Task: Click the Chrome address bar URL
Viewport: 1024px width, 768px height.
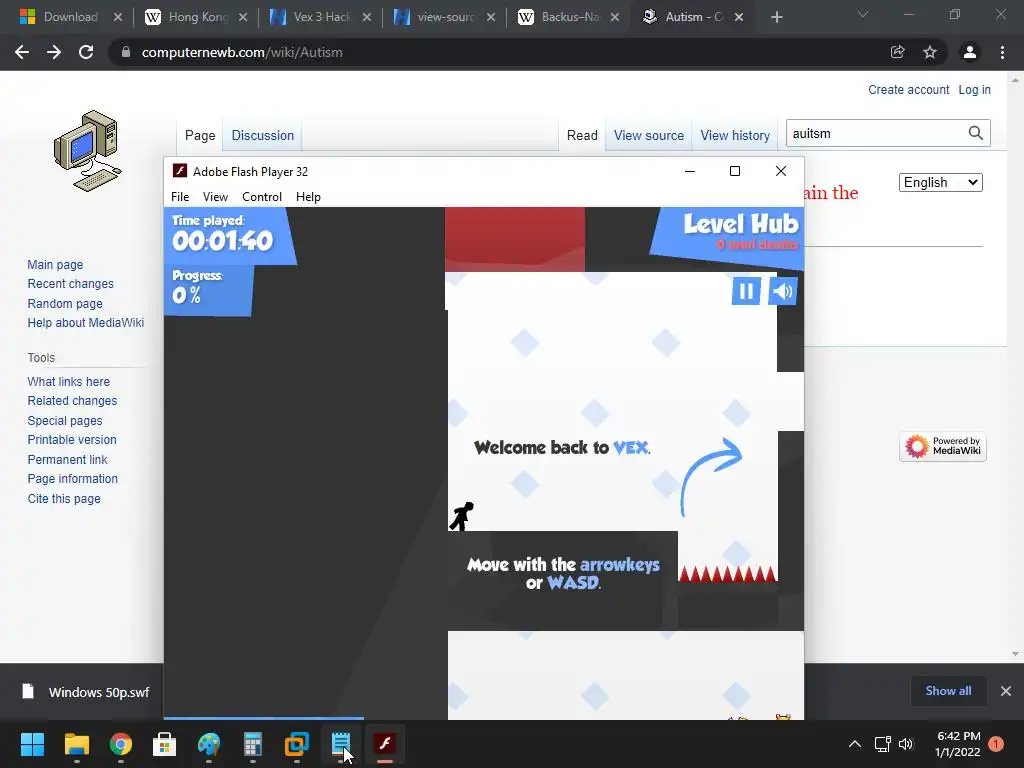Action: (x=242, y=52)
